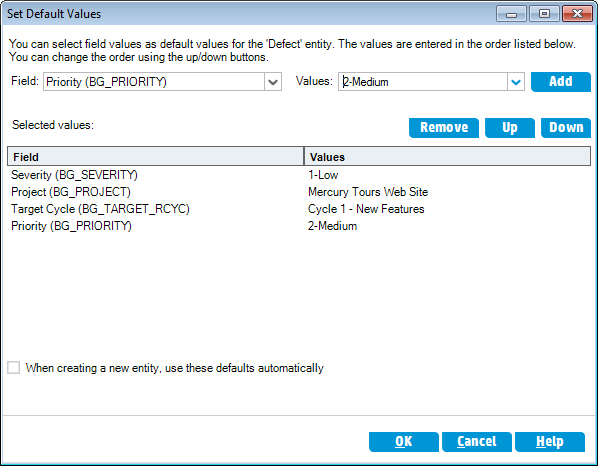The height and width of the screenshot is (466, 598).
Task: Select the Project (BG_PROJECT) row
Action: point(299,192)
